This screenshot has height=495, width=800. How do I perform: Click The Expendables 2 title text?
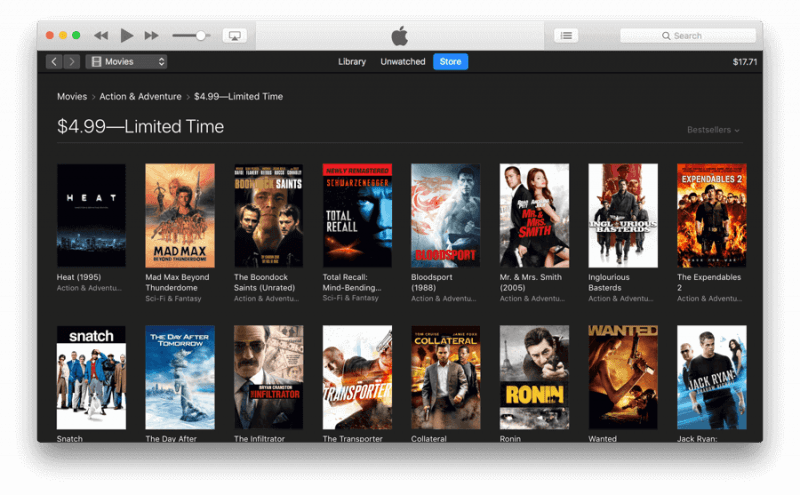pyautogui.click(x=709, y=282)
